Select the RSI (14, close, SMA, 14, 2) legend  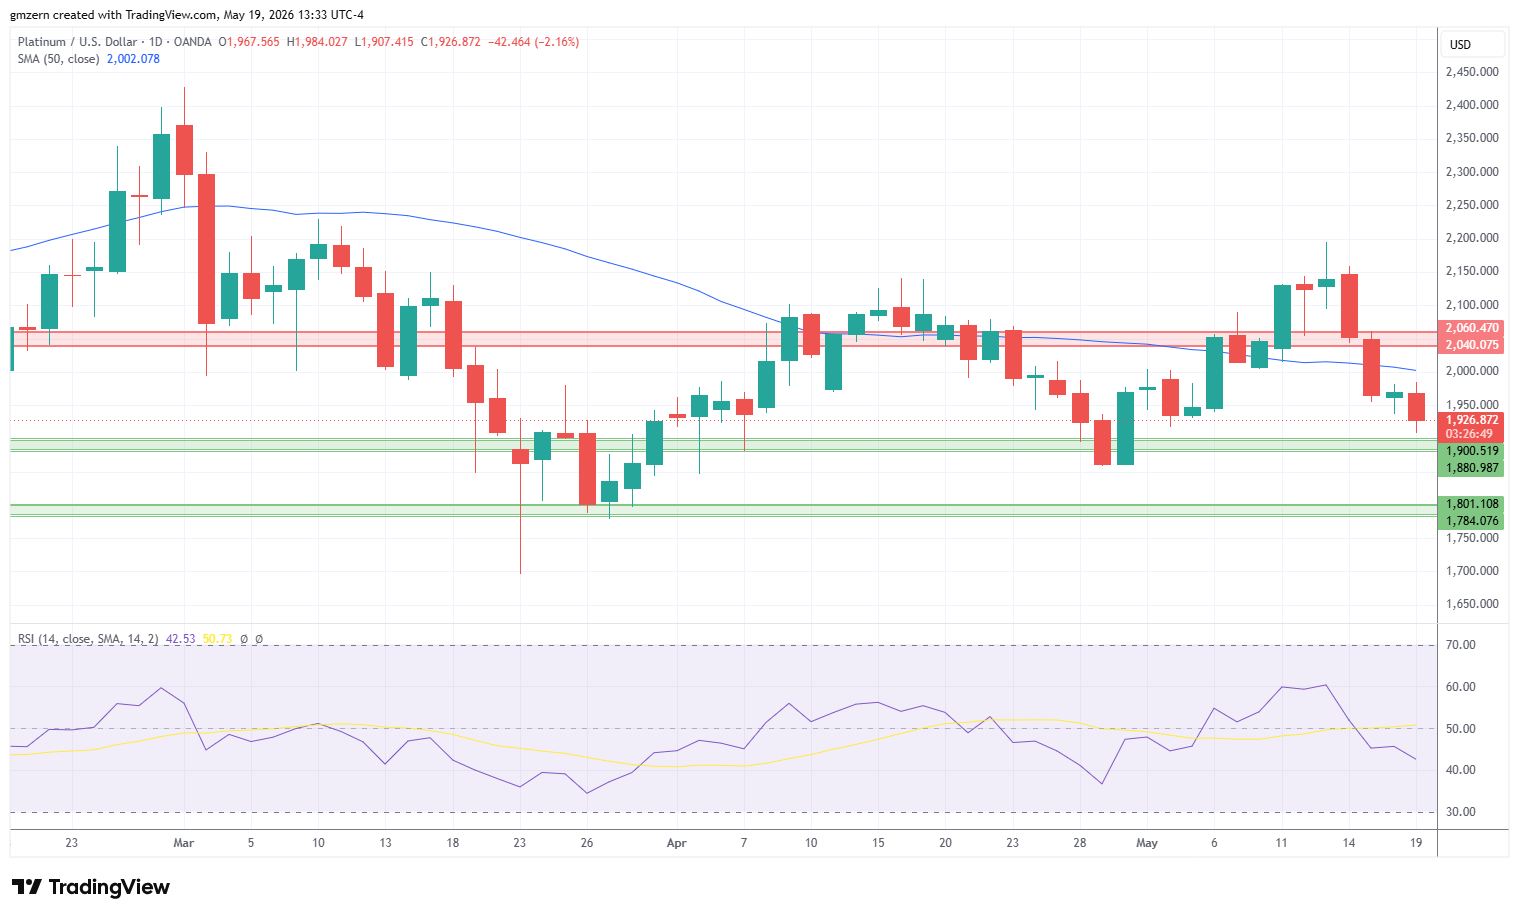(x=88, y=639)
